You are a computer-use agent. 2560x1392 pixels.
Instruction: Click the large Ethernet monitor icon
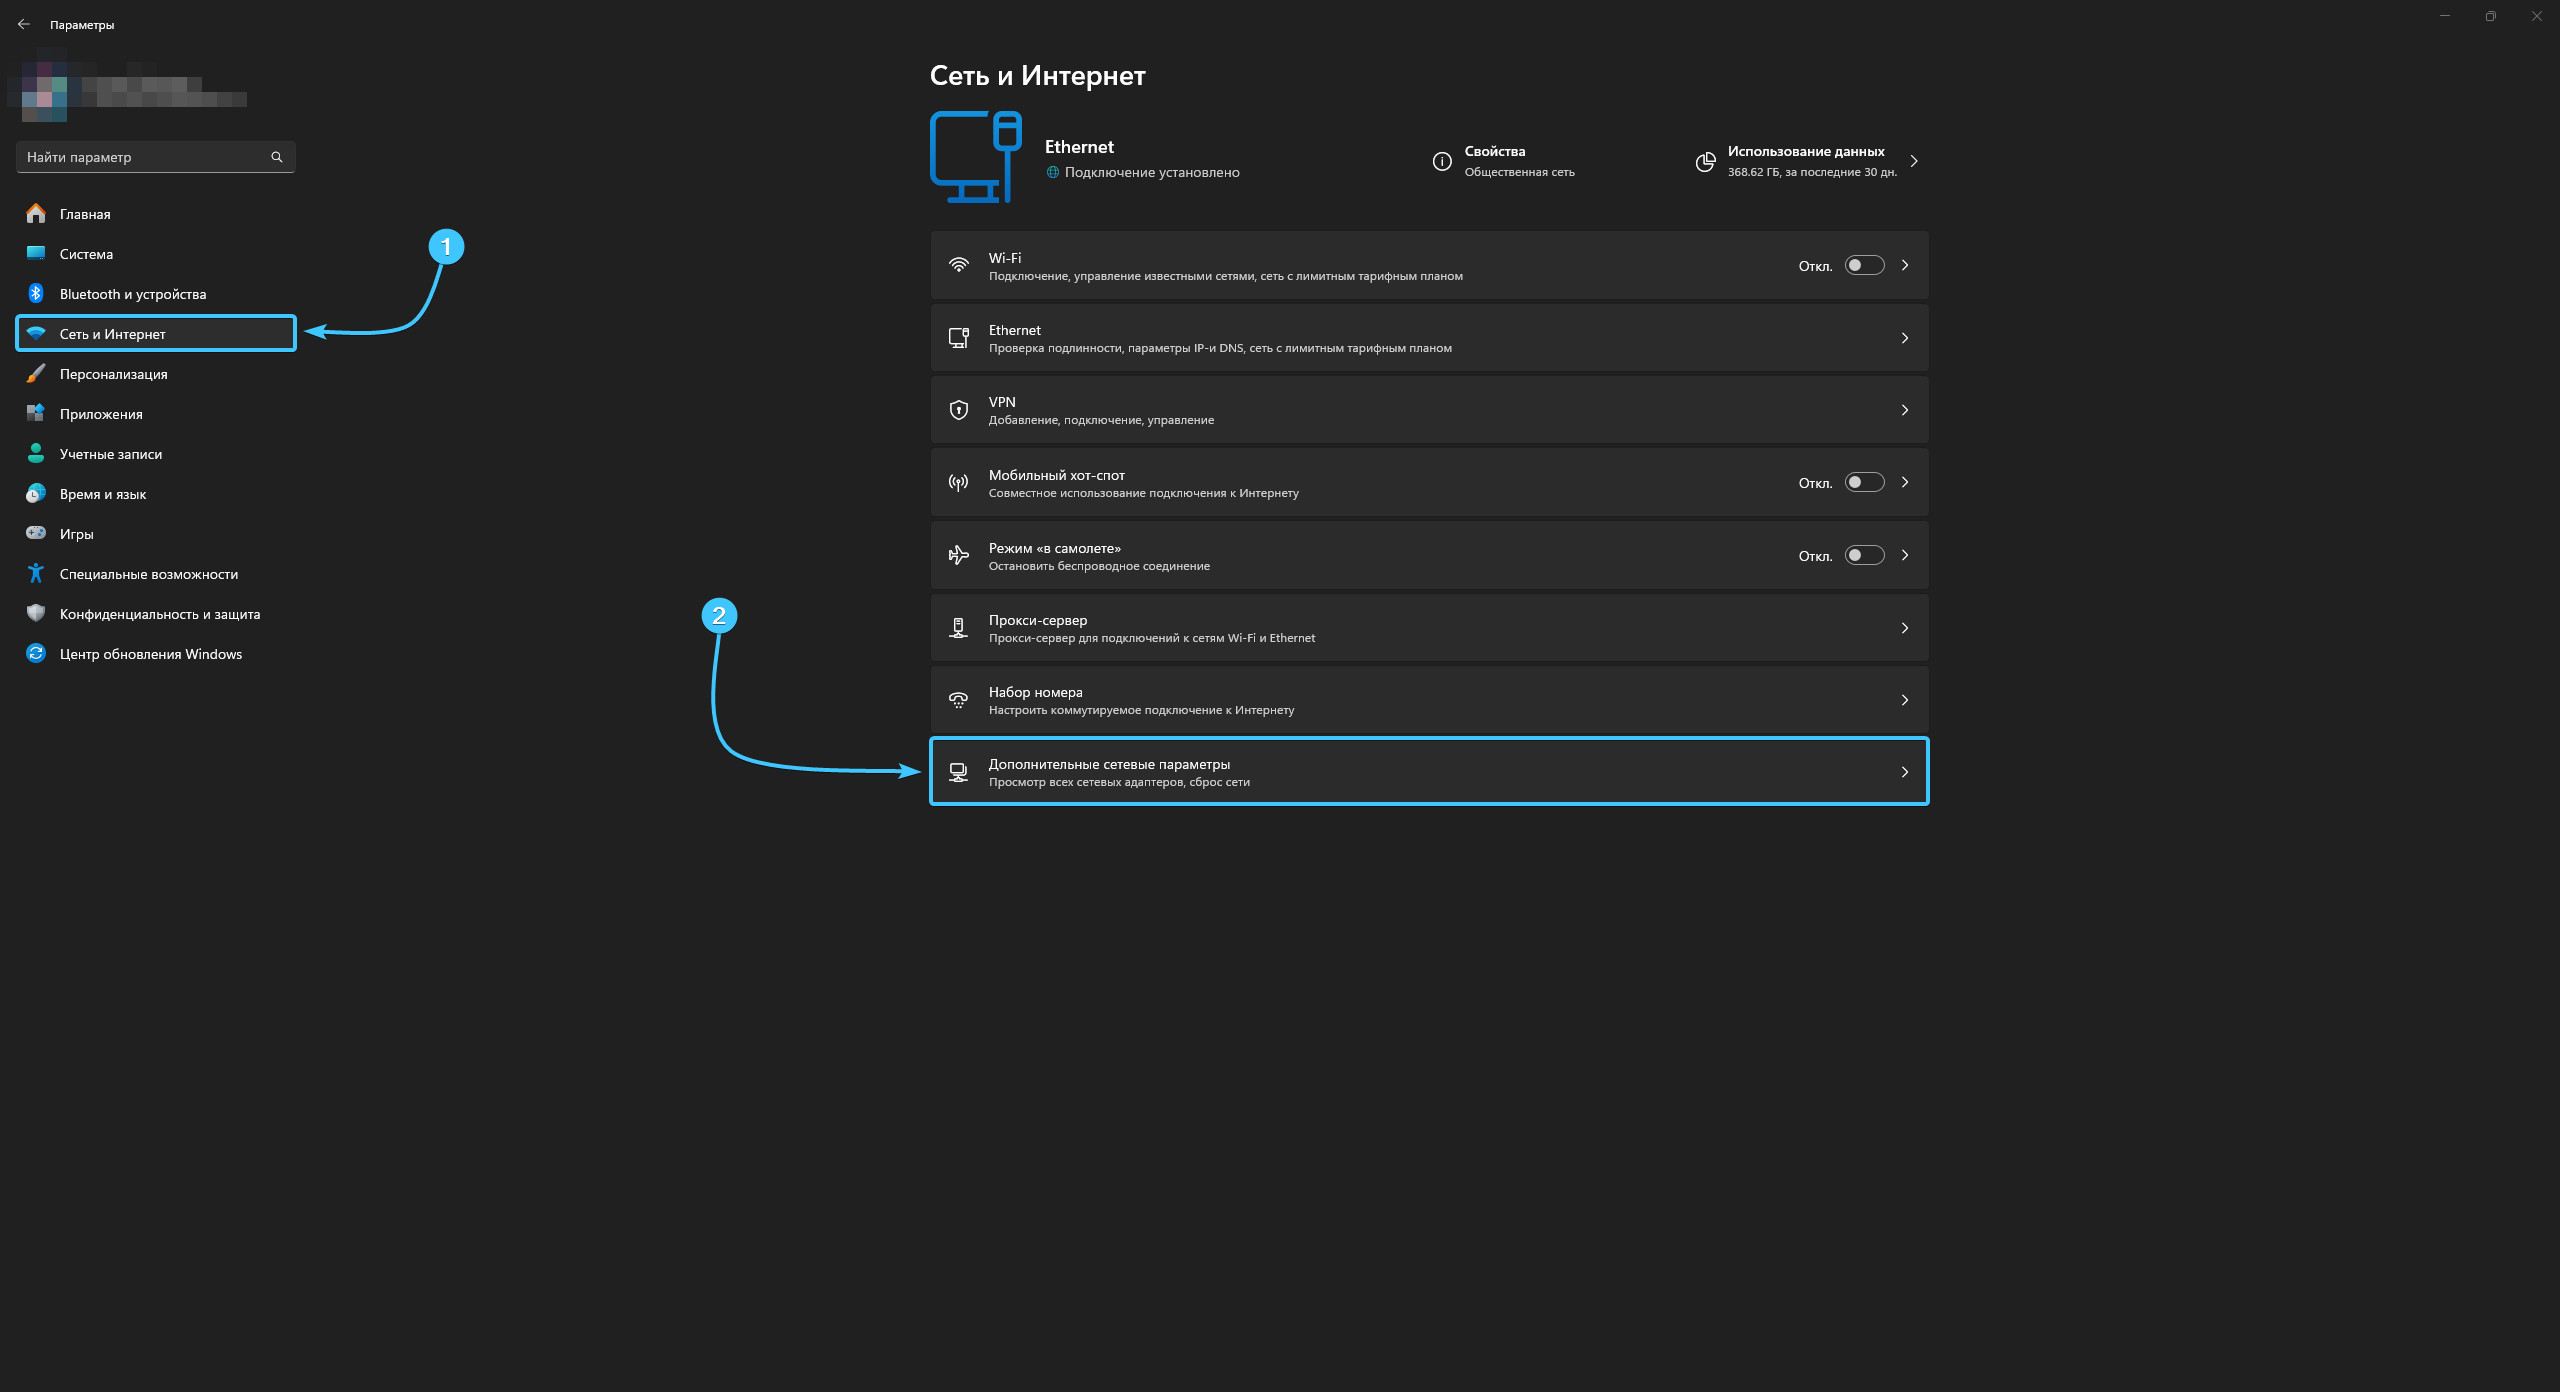[x=975, y=157]
